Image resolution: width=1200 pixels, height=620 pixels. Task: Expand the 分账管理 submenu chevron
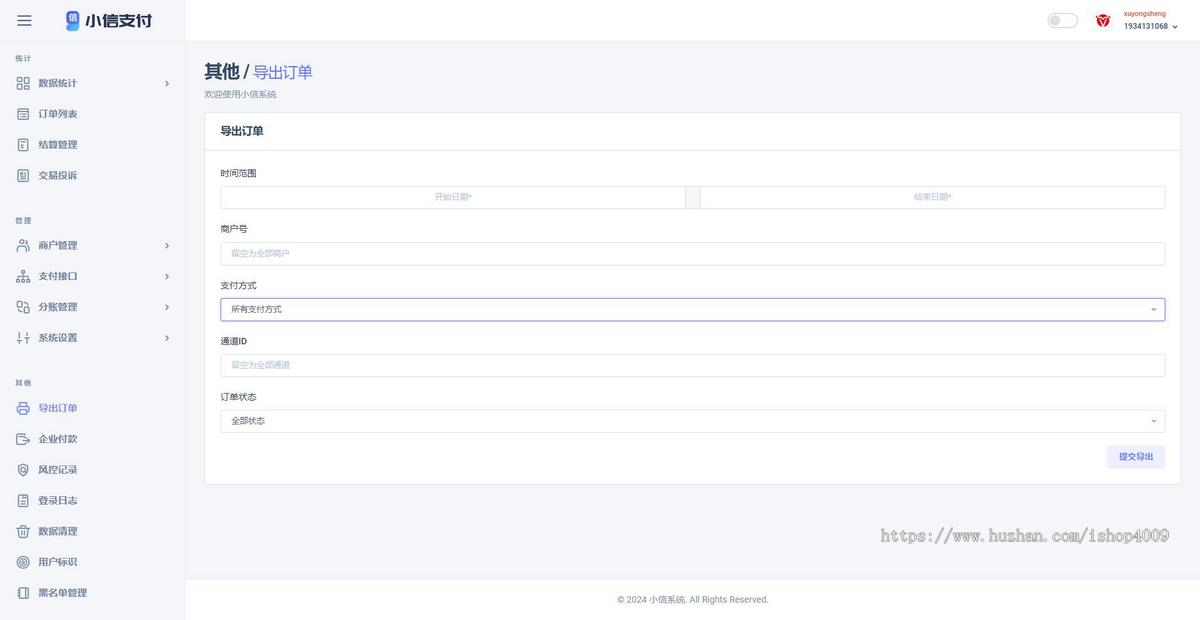(x=167, y=307)
